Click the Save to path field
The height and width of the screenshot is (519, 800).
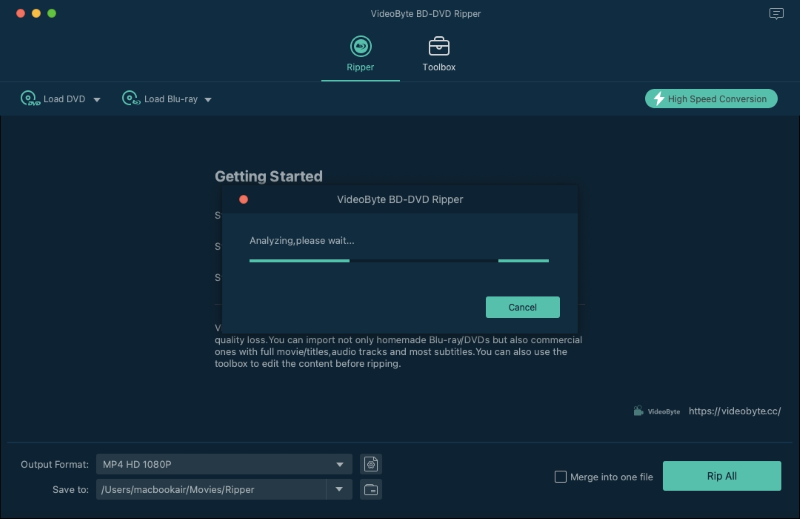(x=211, y=489)
